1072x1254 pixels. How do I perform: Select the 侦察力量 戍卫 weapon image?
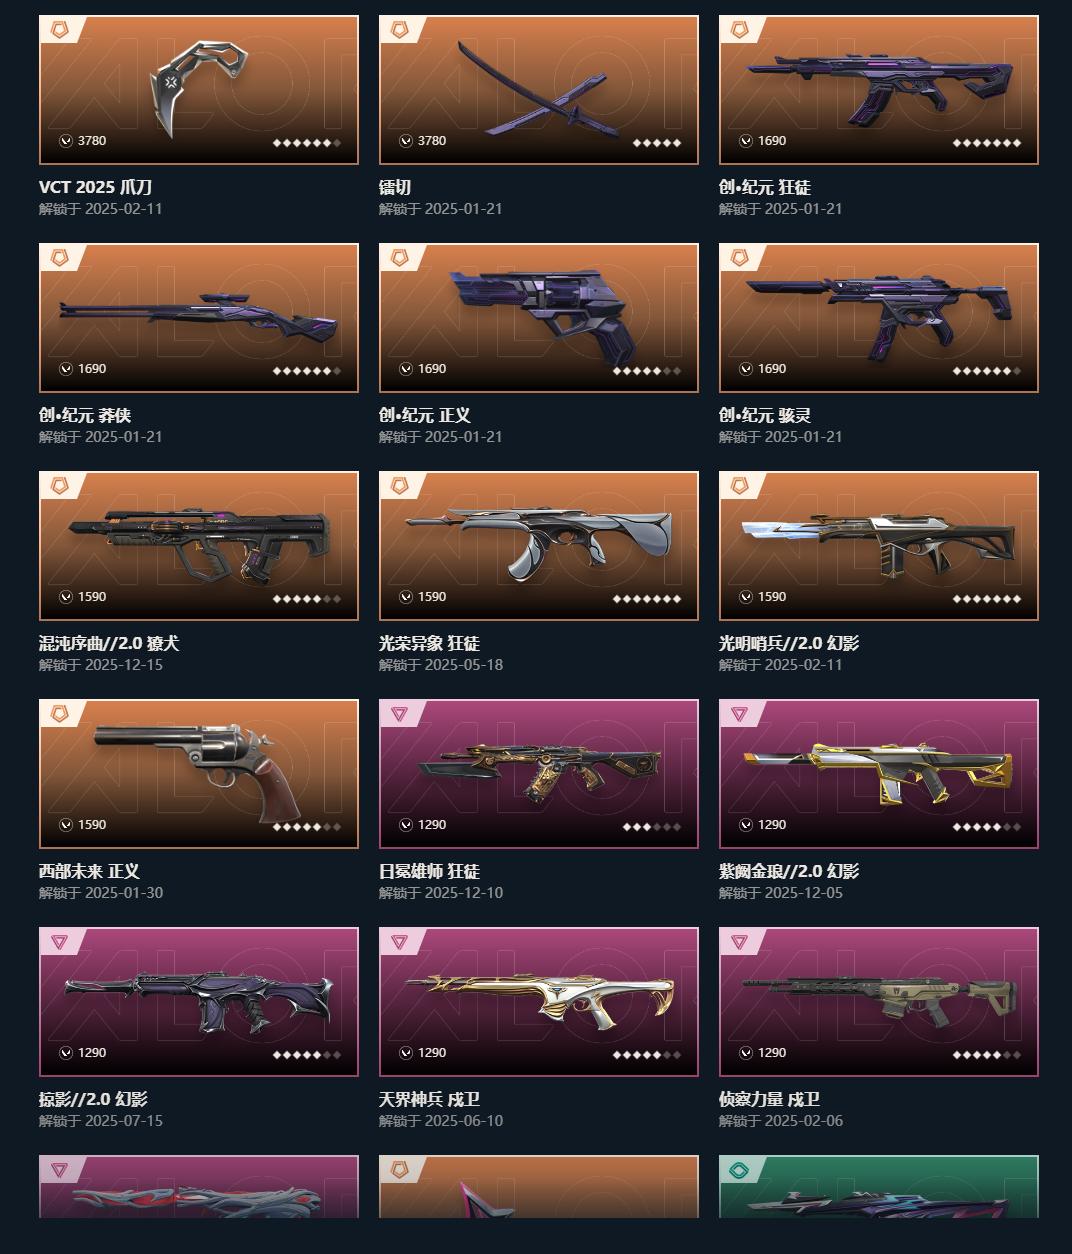pos(879,1001)
